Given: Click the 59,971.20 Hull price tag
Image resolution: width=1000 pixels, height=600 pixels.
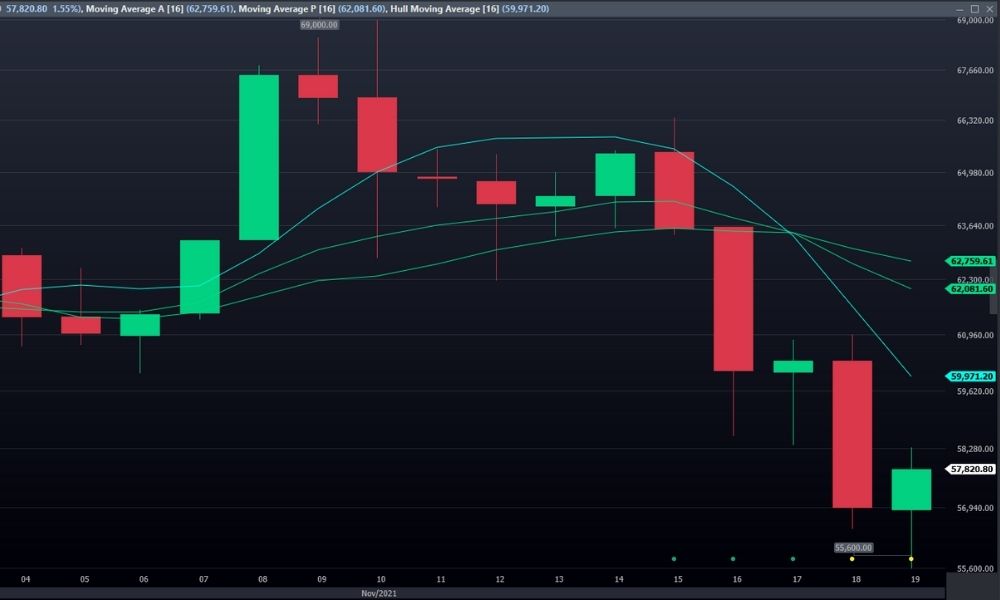Looking at the screenshot, I should 970,376.
